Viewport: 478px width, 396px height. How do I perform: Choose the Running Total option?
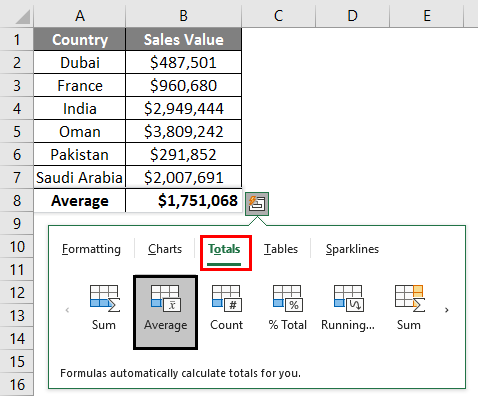coord(348,308)
